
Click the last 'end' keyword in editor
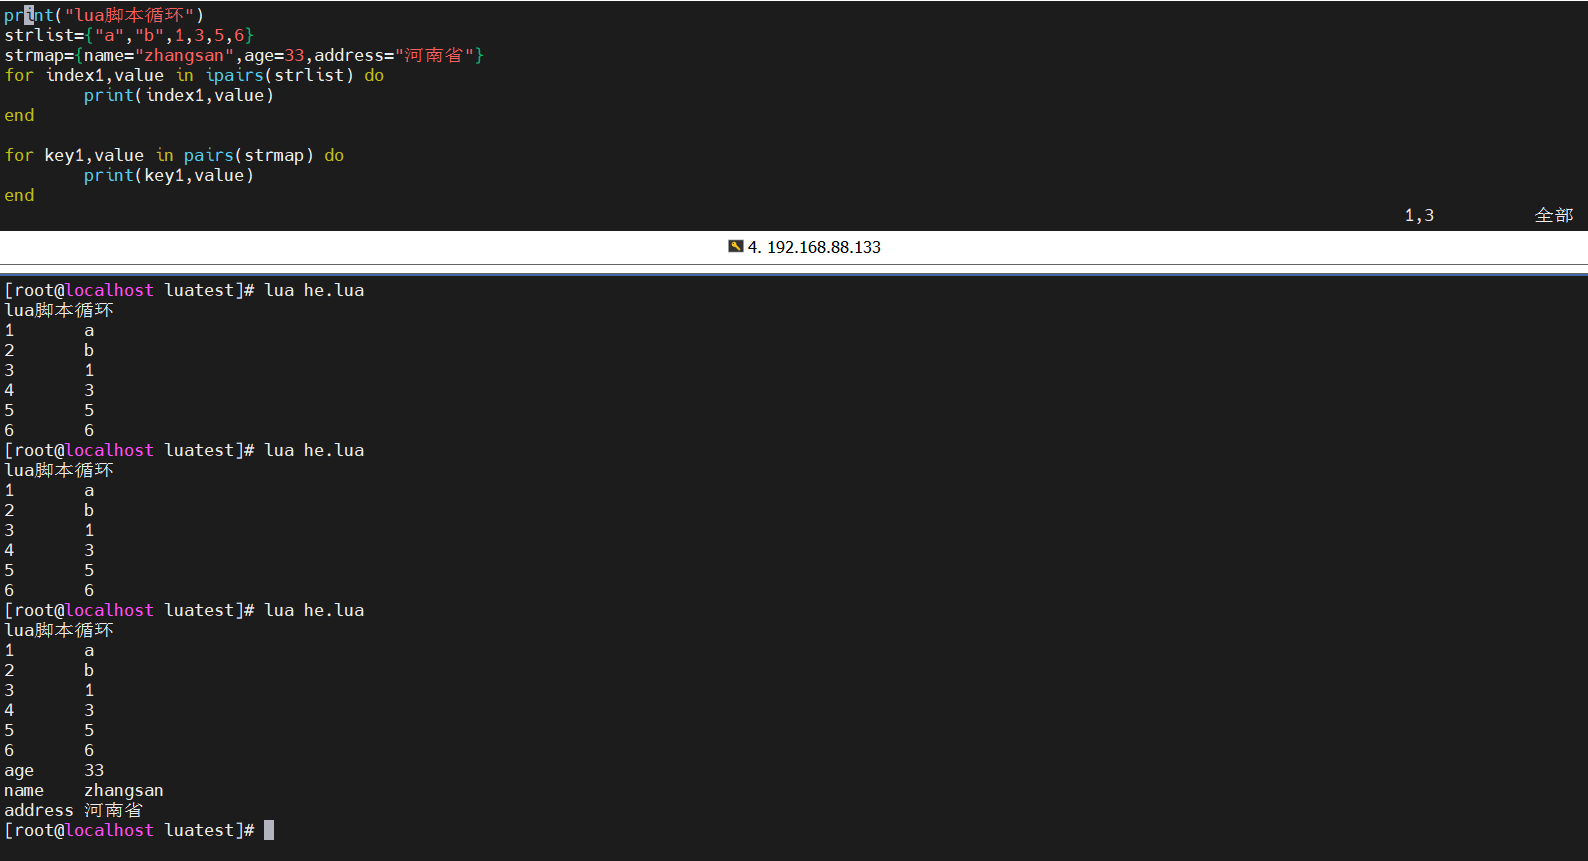[x=19, y=195]
